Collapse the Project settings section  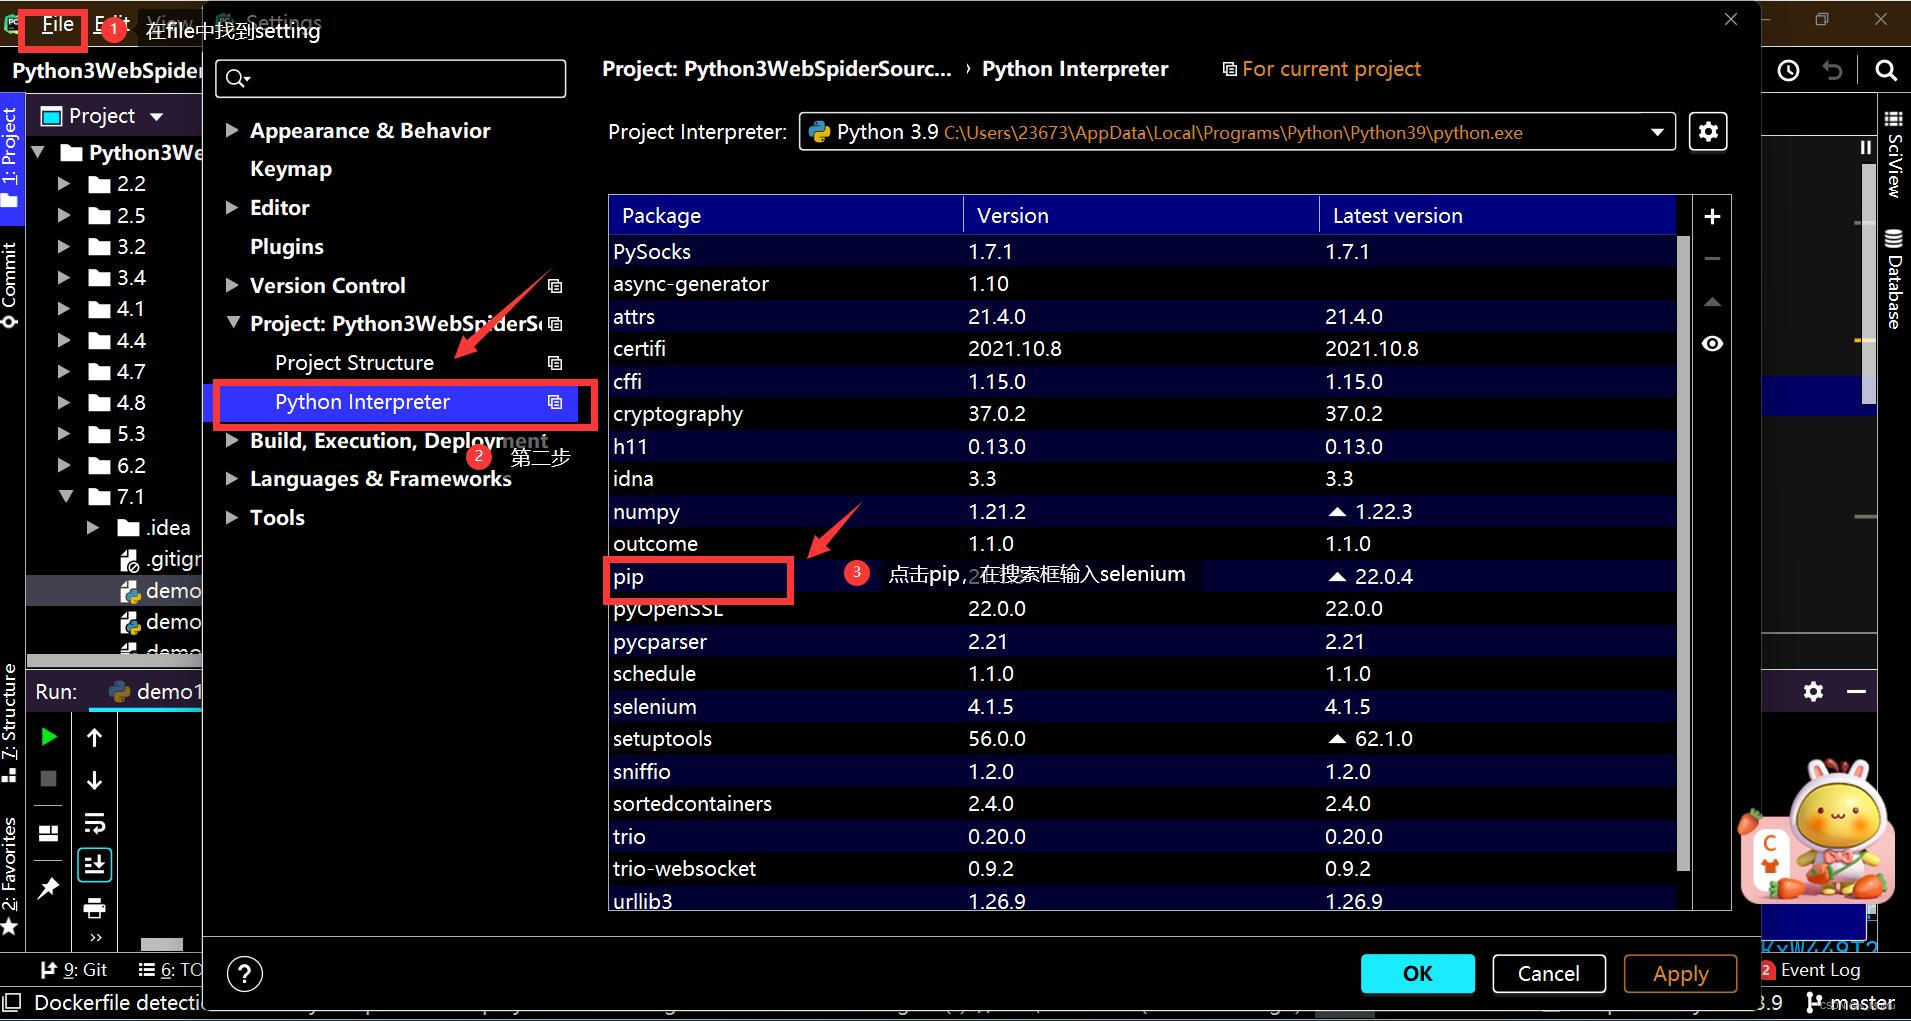[x=233, y=323]
